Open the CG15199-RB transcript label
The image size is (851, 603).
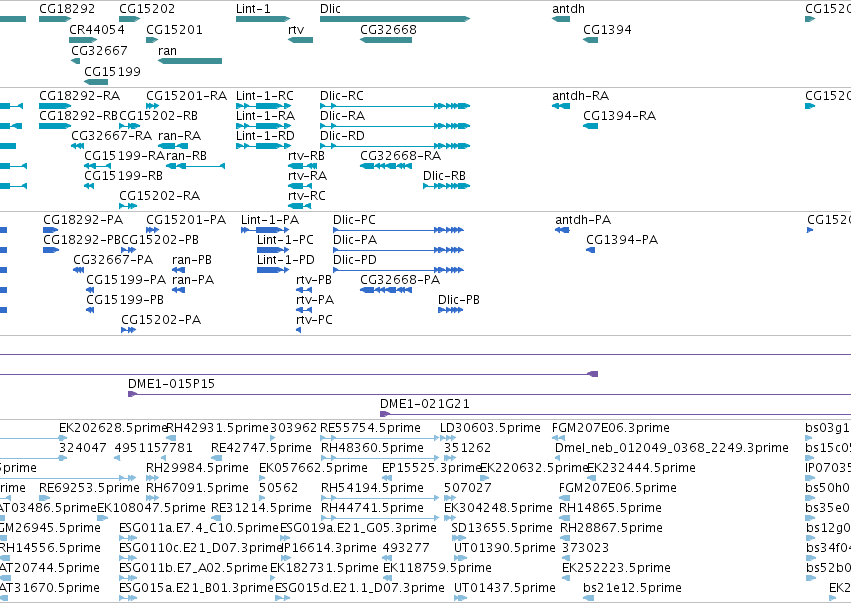pos(123,176)
